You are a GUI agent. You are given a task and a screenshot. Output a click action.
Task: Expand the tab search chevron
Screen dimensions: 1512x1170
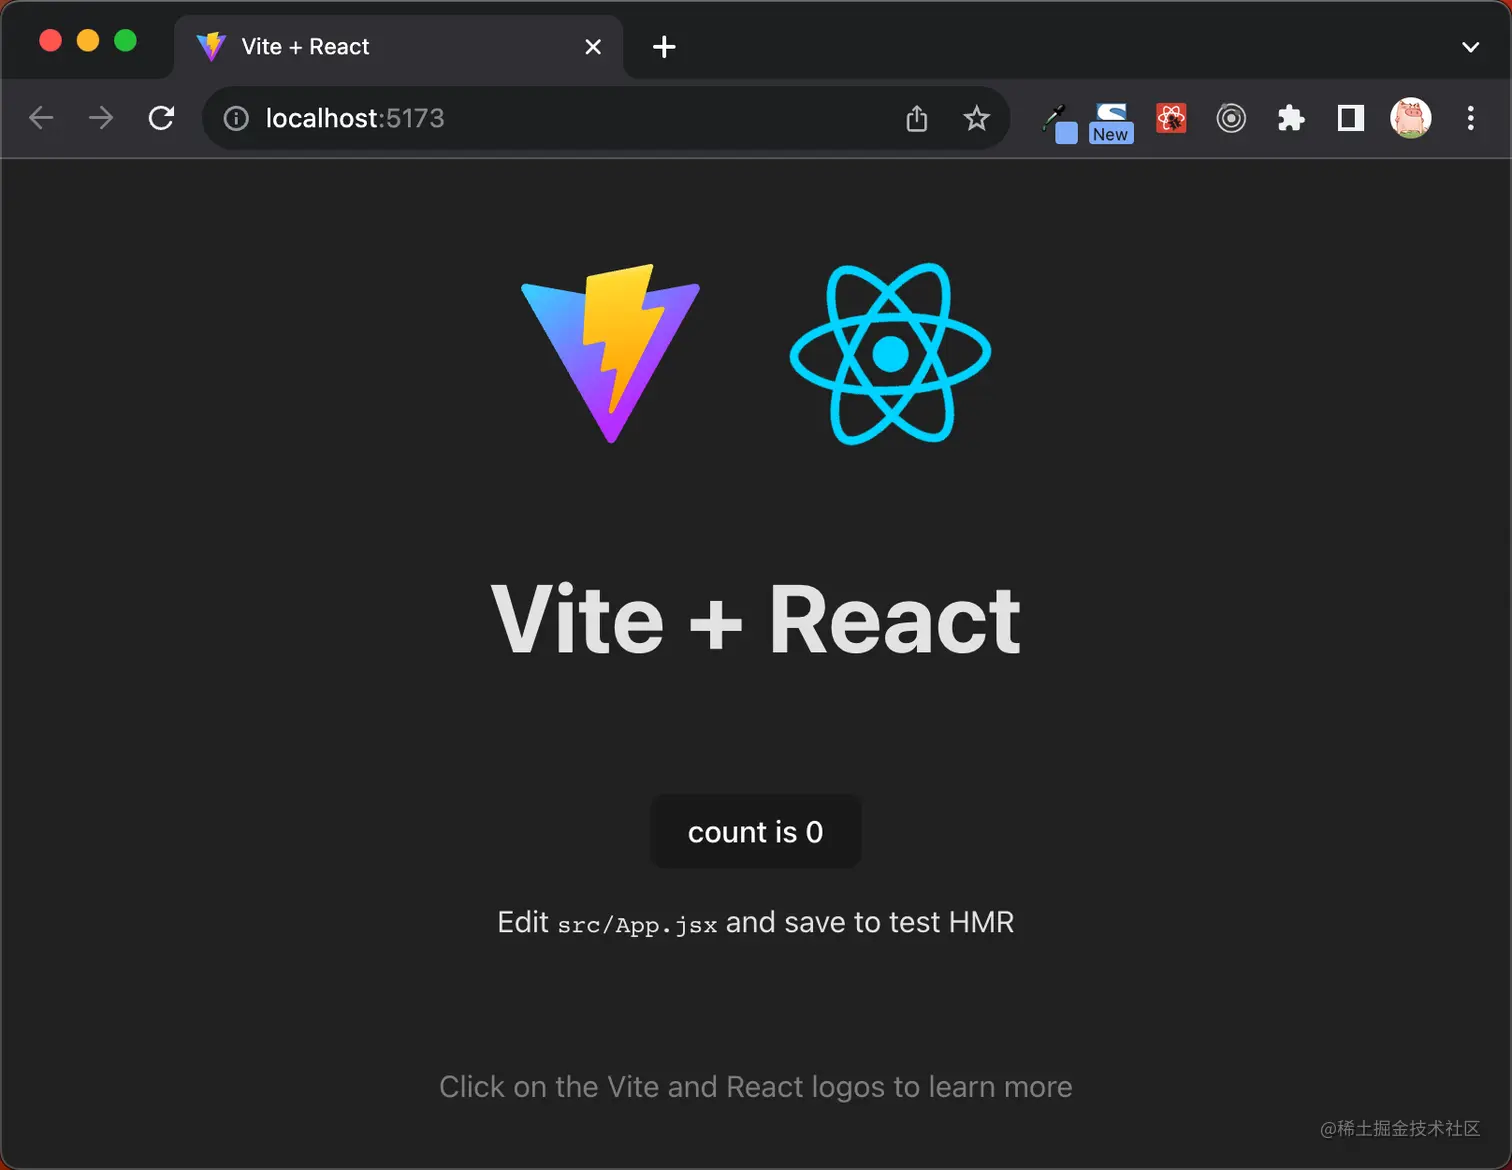1470,47
